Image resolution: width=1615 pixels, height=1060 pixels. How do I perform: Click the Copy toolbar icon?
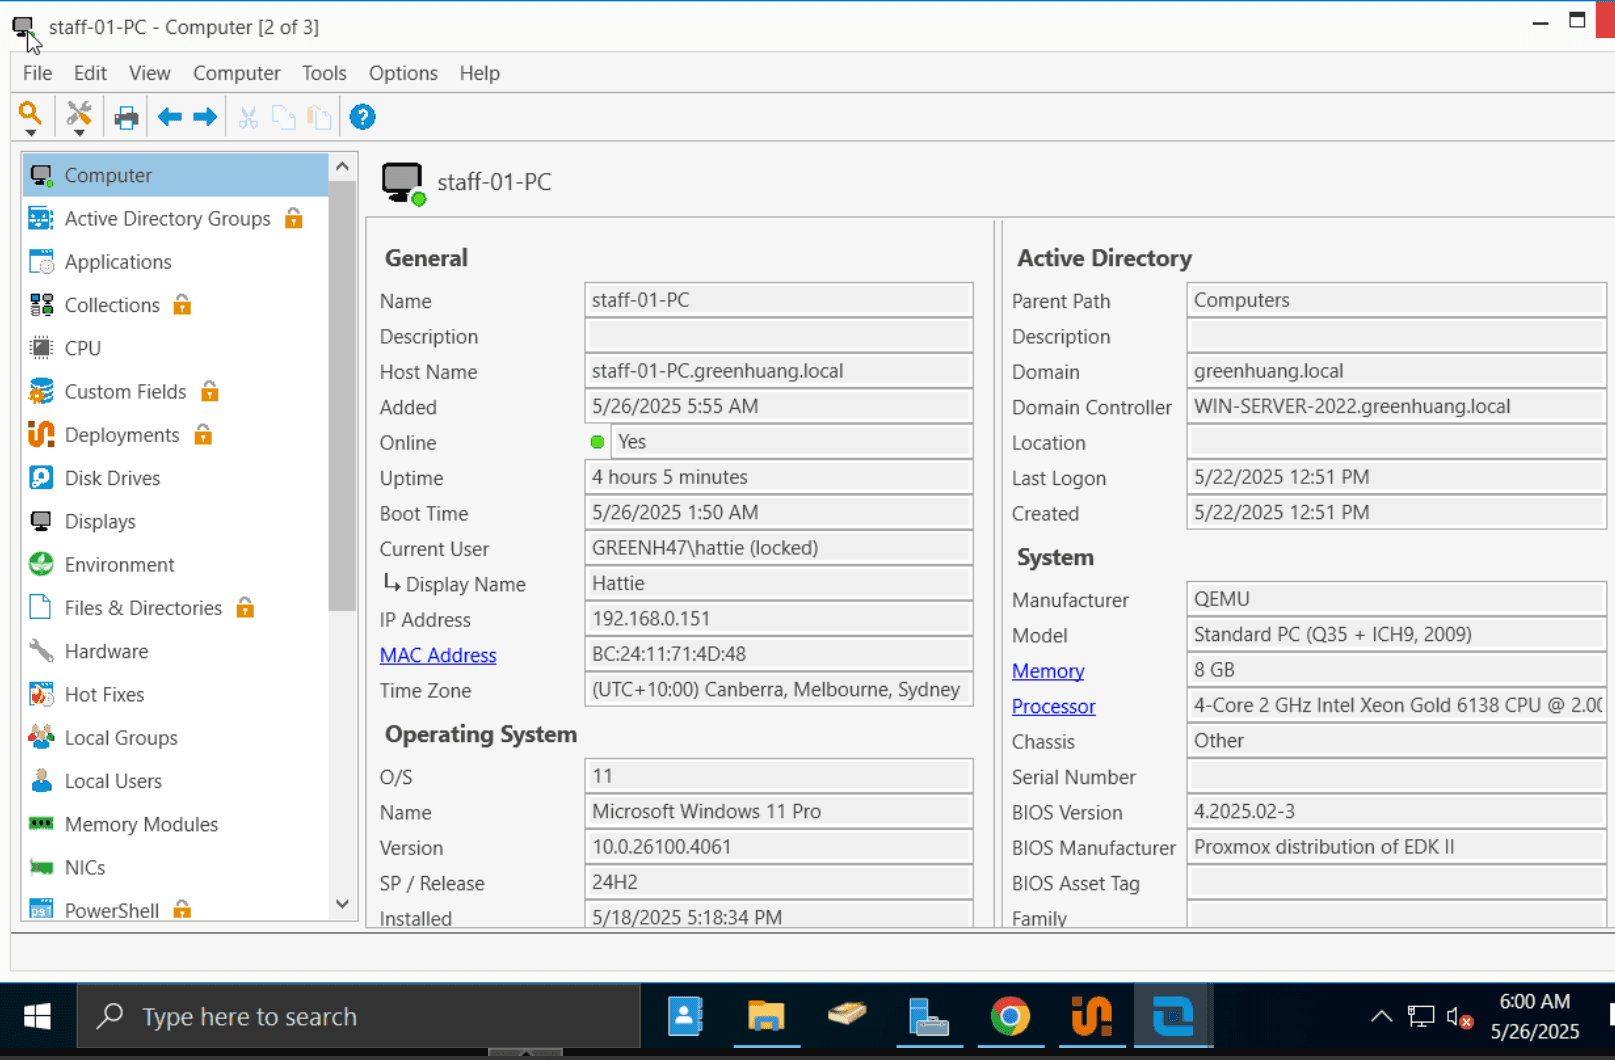284,118
